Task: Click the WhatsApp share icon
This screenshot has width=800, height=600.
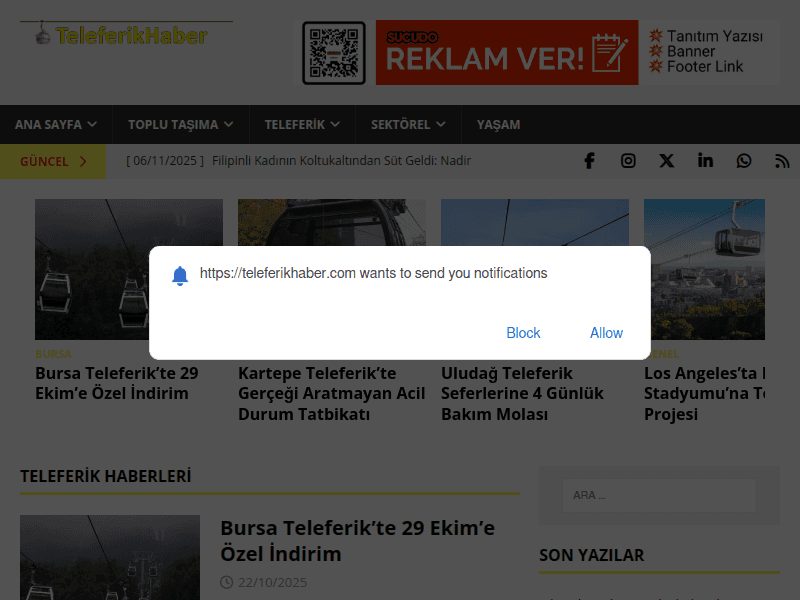Action: [x=744, y=160]
